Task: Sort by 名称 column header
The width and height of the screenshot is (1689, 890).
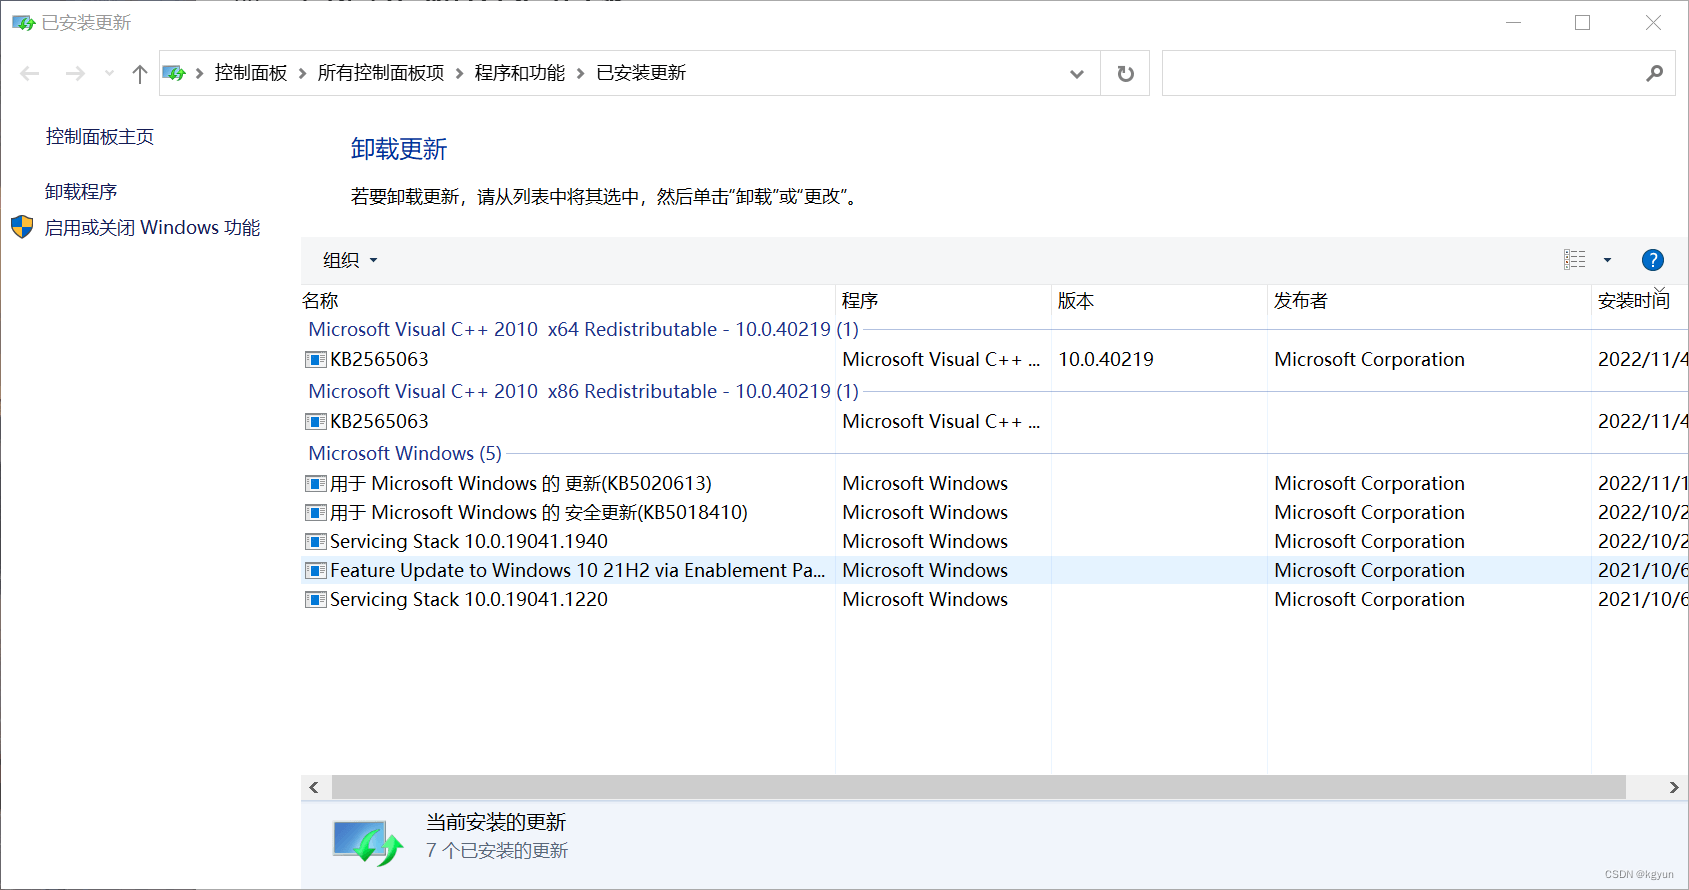Action: click(x=320, y=301)
